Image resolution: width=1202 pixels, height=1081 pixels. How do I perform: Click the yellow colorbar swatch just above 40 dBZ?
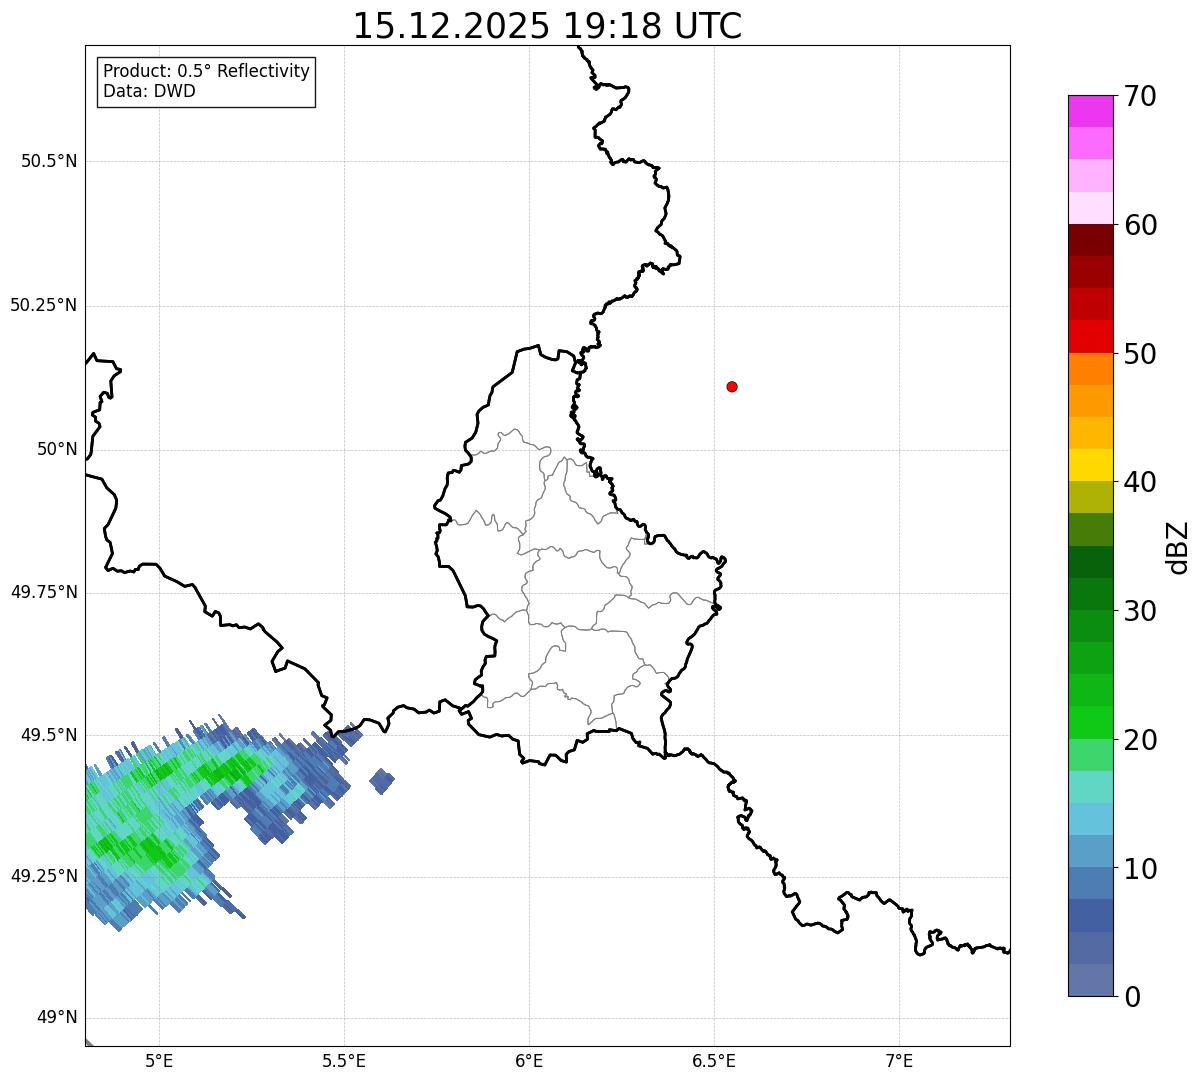coord(1090,465)
